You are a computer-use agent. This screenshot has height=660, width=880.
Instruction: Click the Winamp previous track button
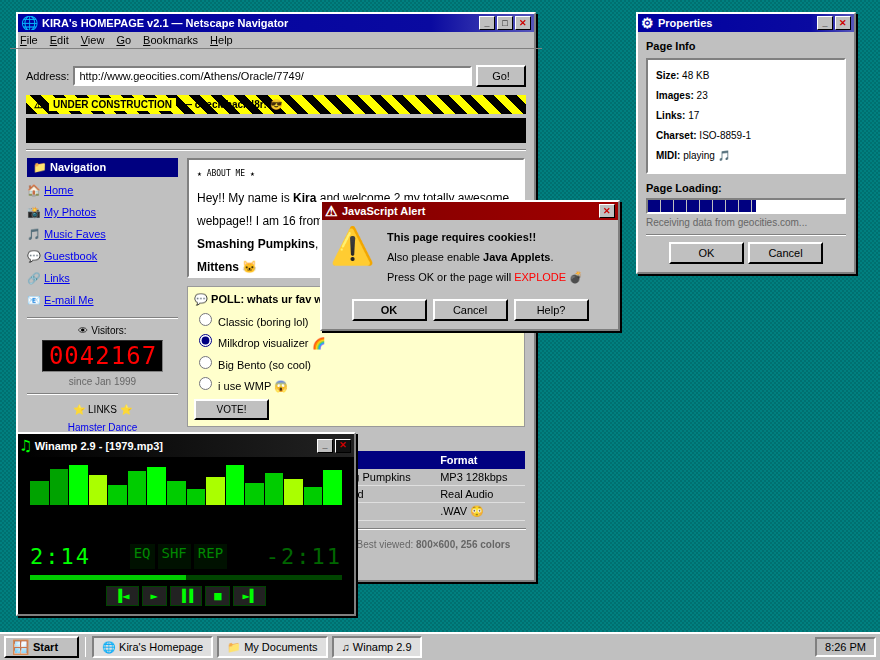tap(123, 596)
